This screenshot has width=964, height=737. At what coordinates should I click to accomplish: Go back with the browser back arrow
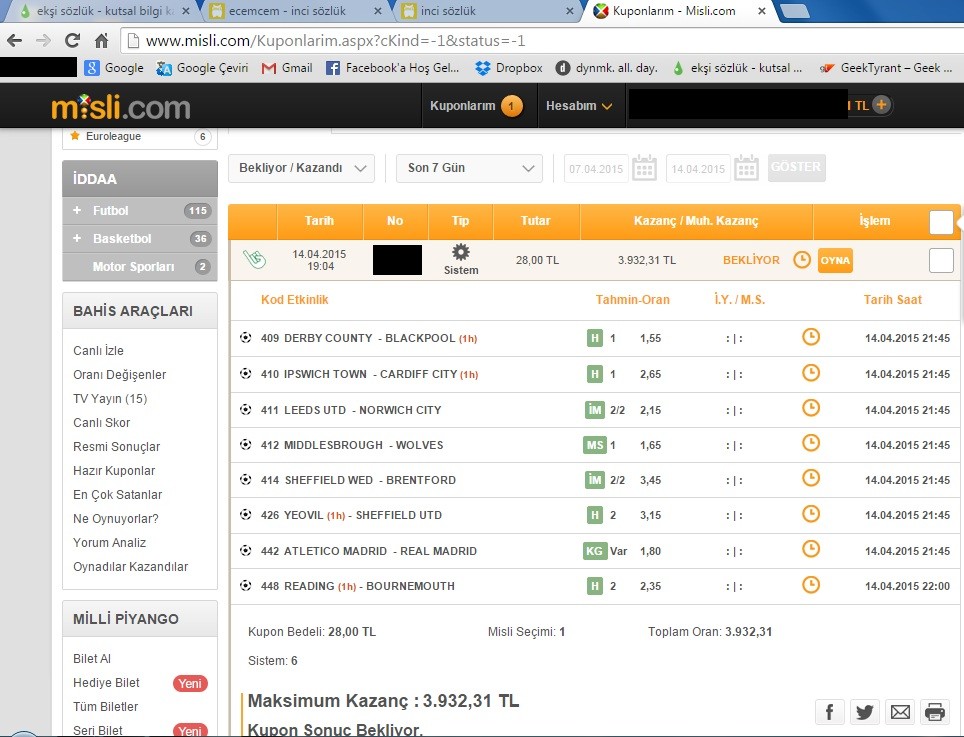[x=15, y=41]
